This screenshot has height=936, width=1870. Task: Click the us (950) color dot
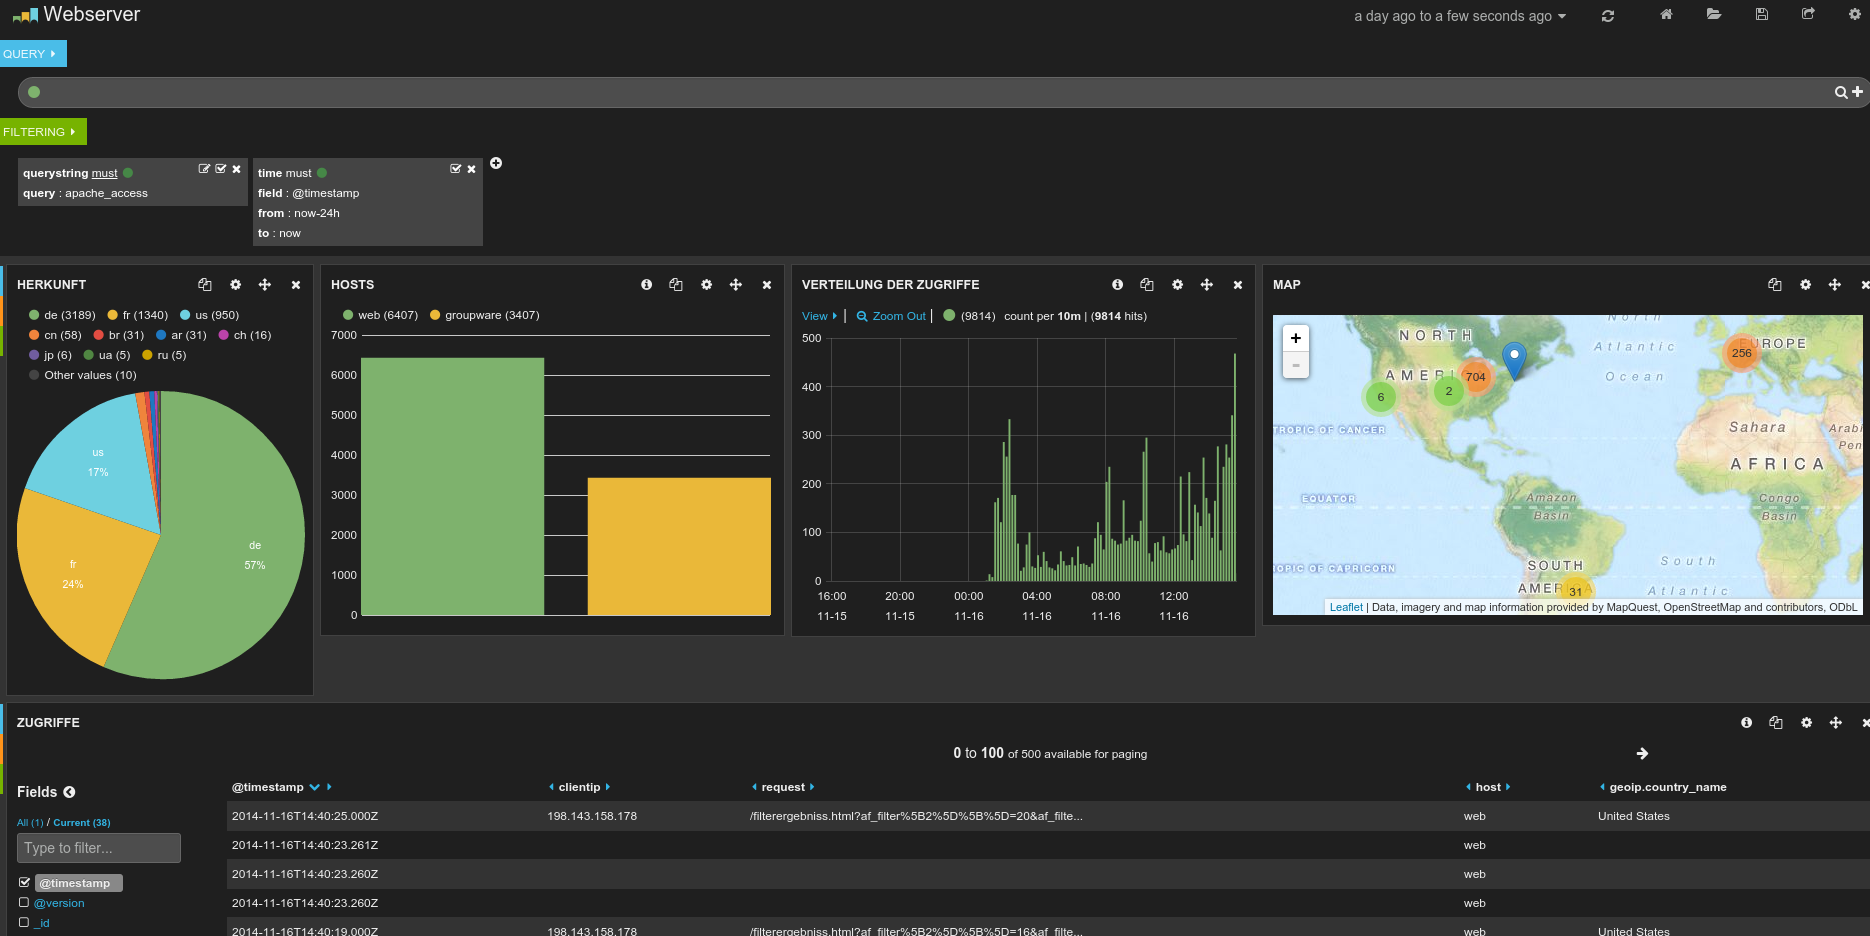(185, 315)
